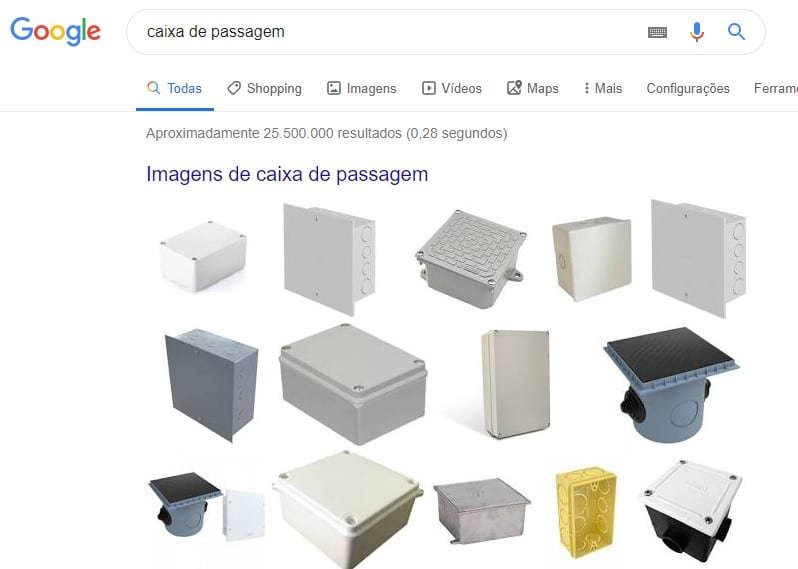Select the patterned metal lid box image
The height and width of the screenshot is (569, 798).
point(471,258)
